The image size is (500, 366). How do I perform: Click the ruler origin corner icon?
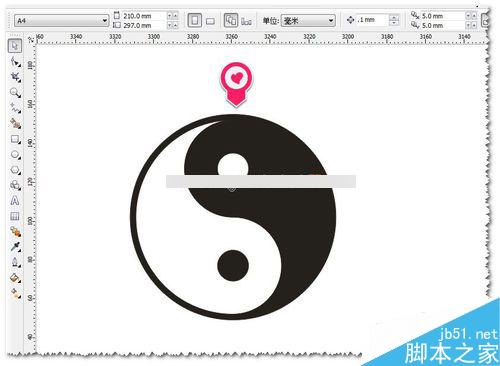coord(31,39)
